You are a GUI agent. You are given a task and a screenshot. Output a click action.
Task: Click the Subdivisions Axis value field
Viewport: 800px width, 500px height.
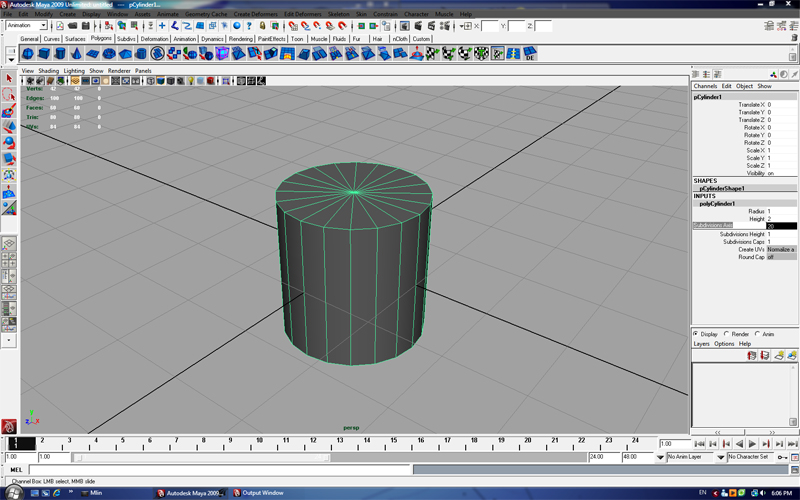click(781, 226)
